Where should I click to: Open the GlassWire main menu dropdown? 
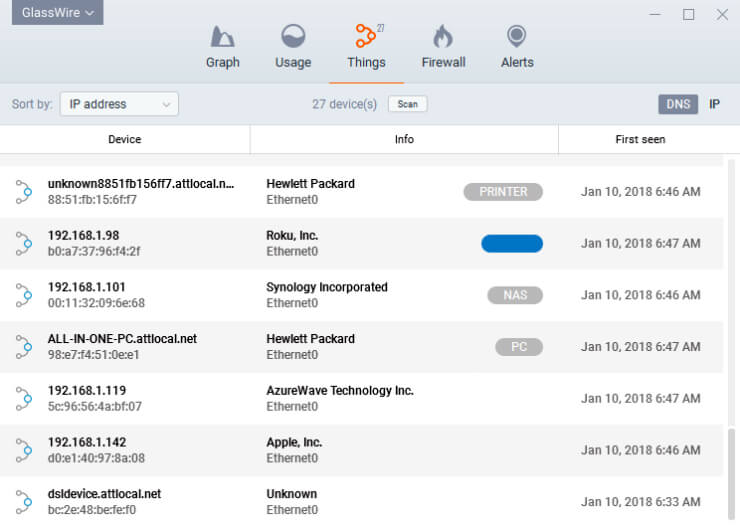click(58, 12)
